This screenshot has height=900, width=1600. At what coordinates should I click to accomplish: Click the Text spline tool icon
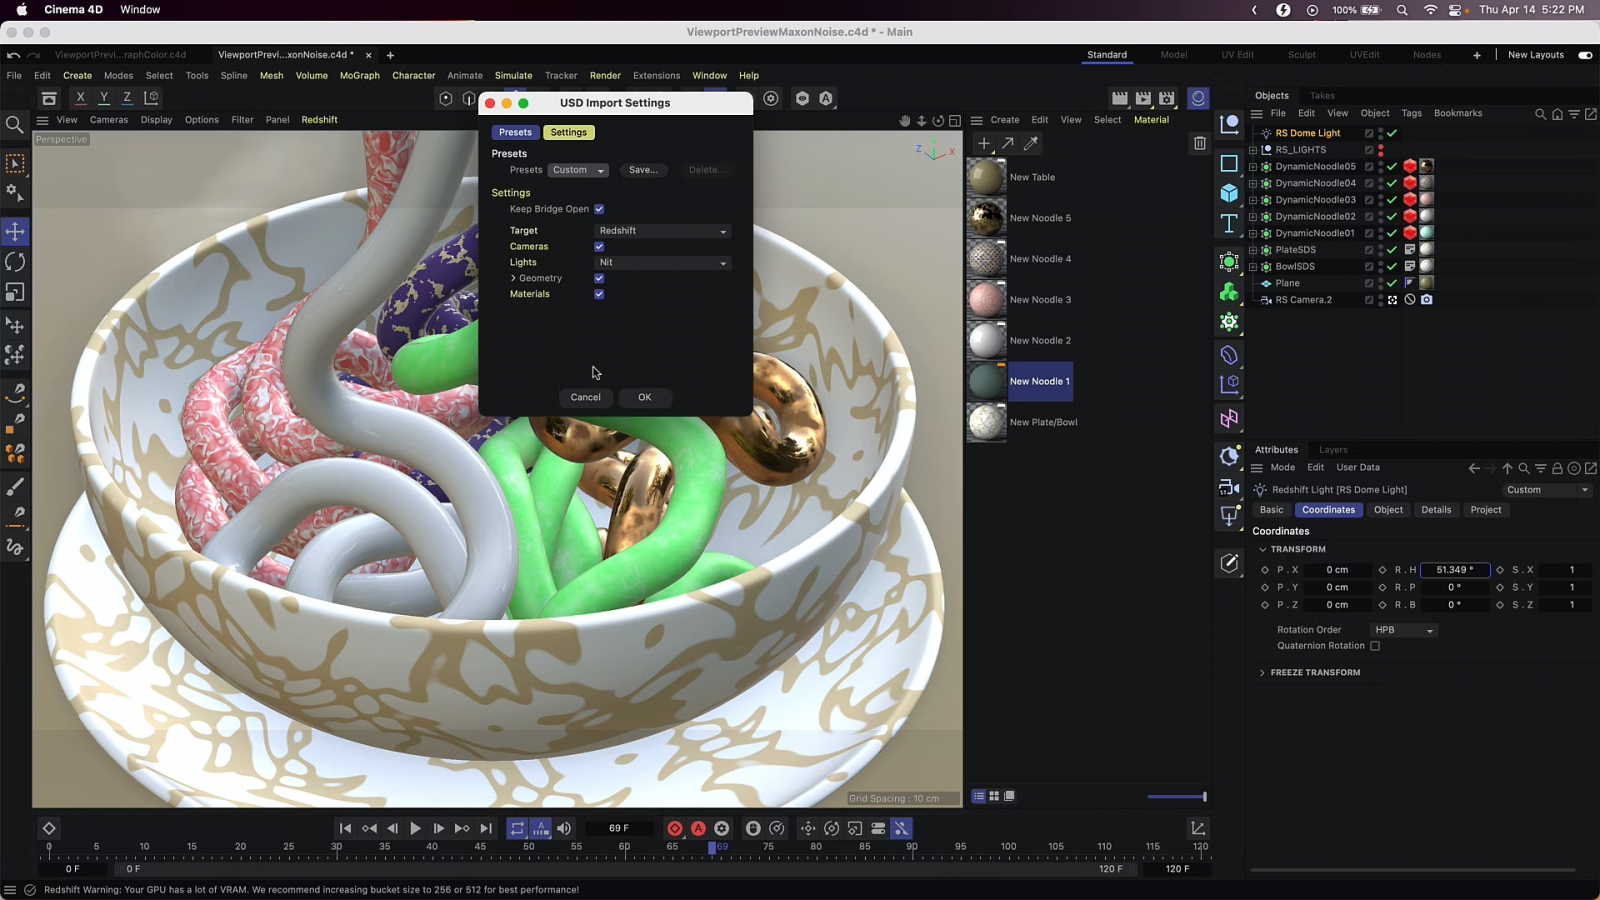click(1229, 223)
